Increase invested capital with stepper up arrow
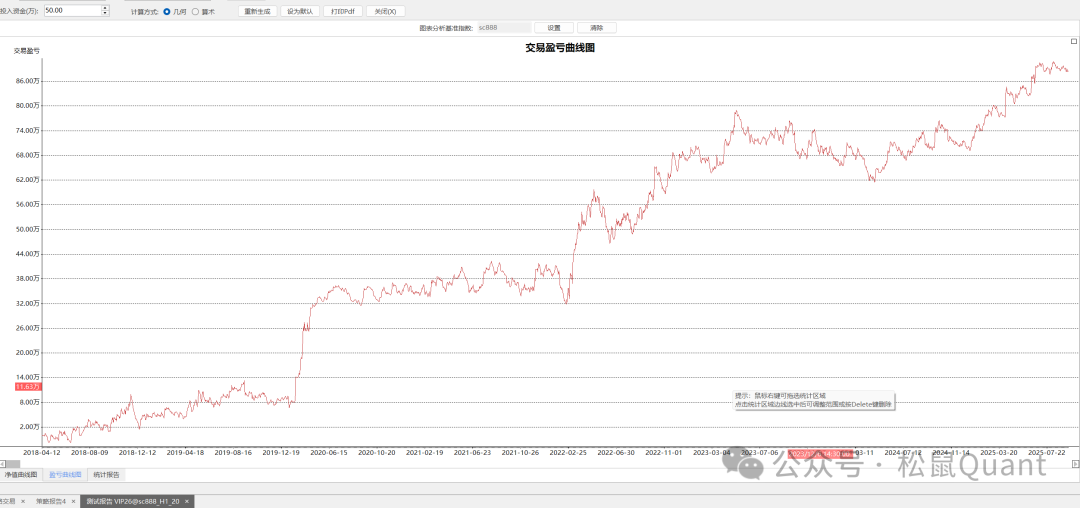 click(x=105, y=7)
